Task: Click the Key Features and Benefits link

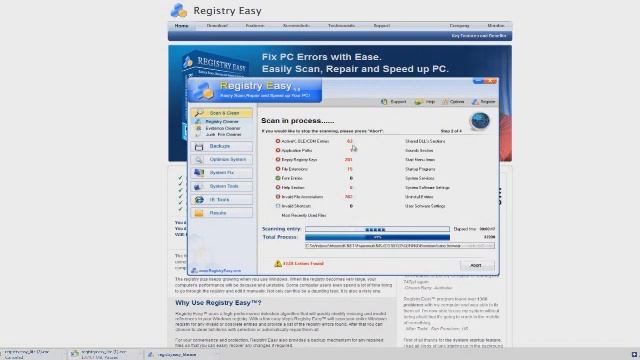Action: [x=479, y=36]
